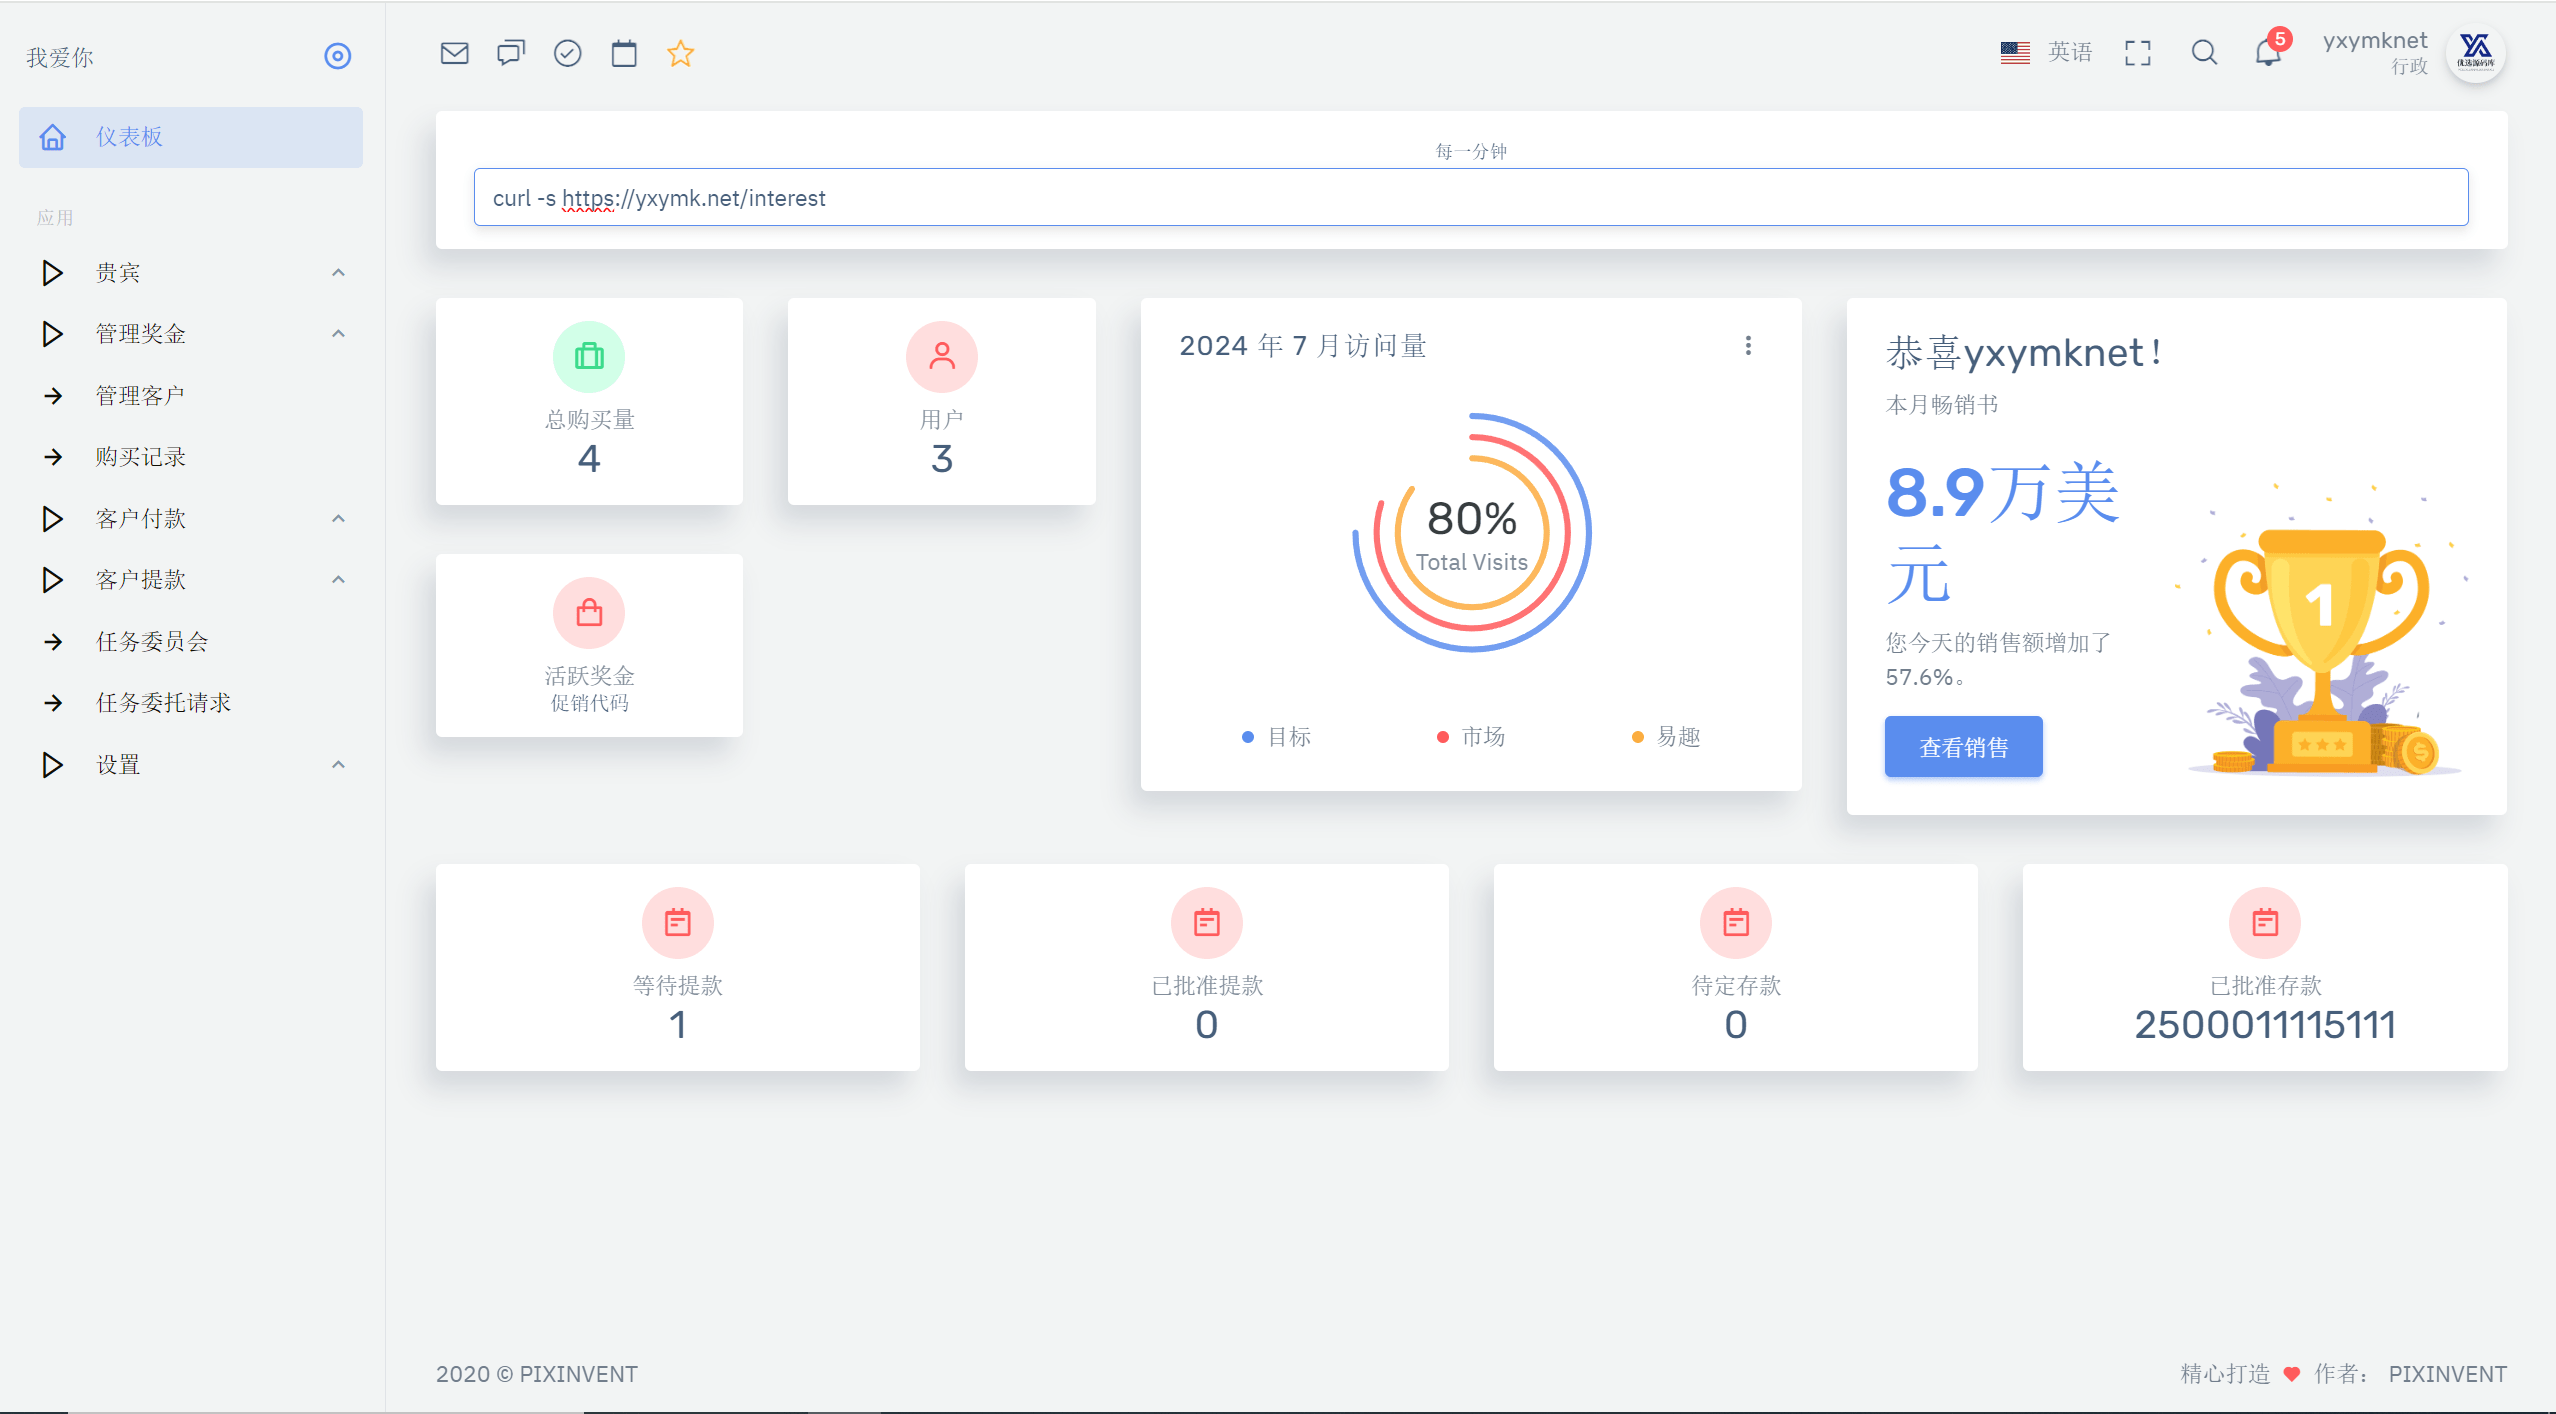Open the calendar icon in top toolbar
This screenshot has width=2556, height=1414.
pyautogui.click(x=624, y=53)
